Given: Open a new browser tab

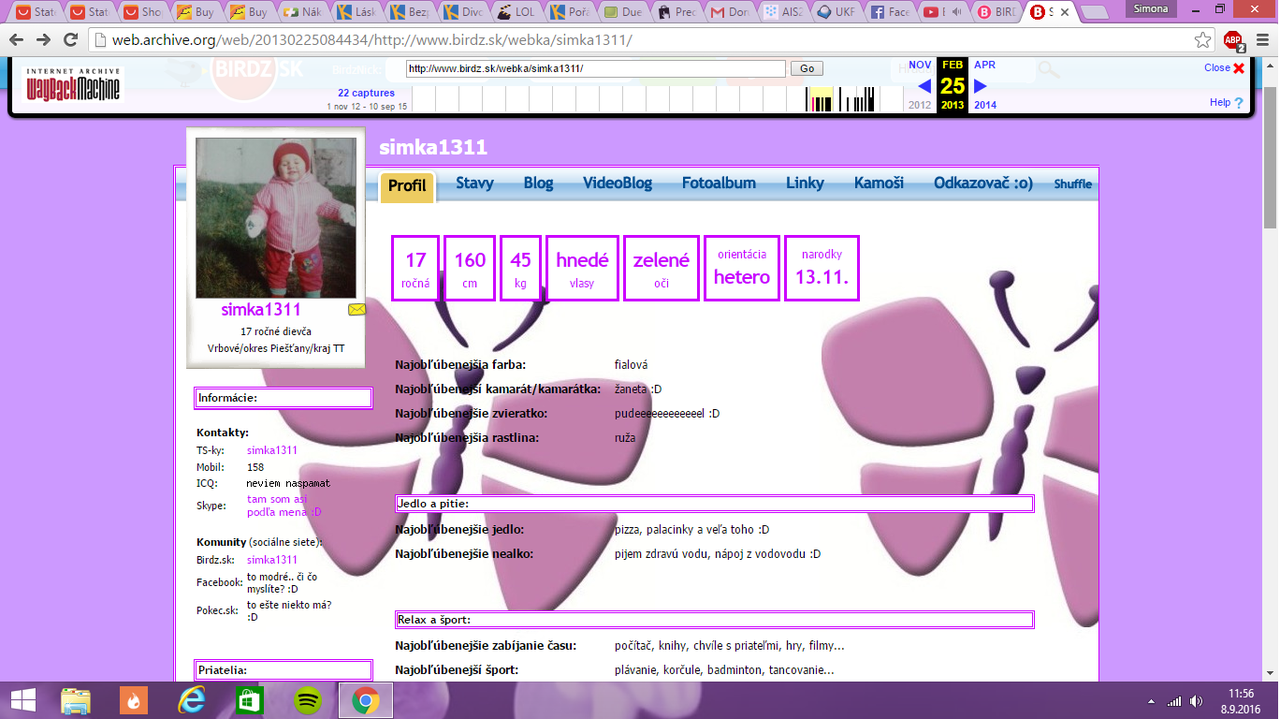Looking at the screenshot, I should point(1093,13).
